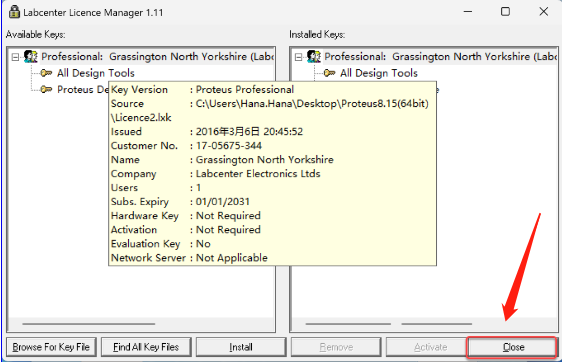Click the Activation value Not Required

click(x=228, y=229)
